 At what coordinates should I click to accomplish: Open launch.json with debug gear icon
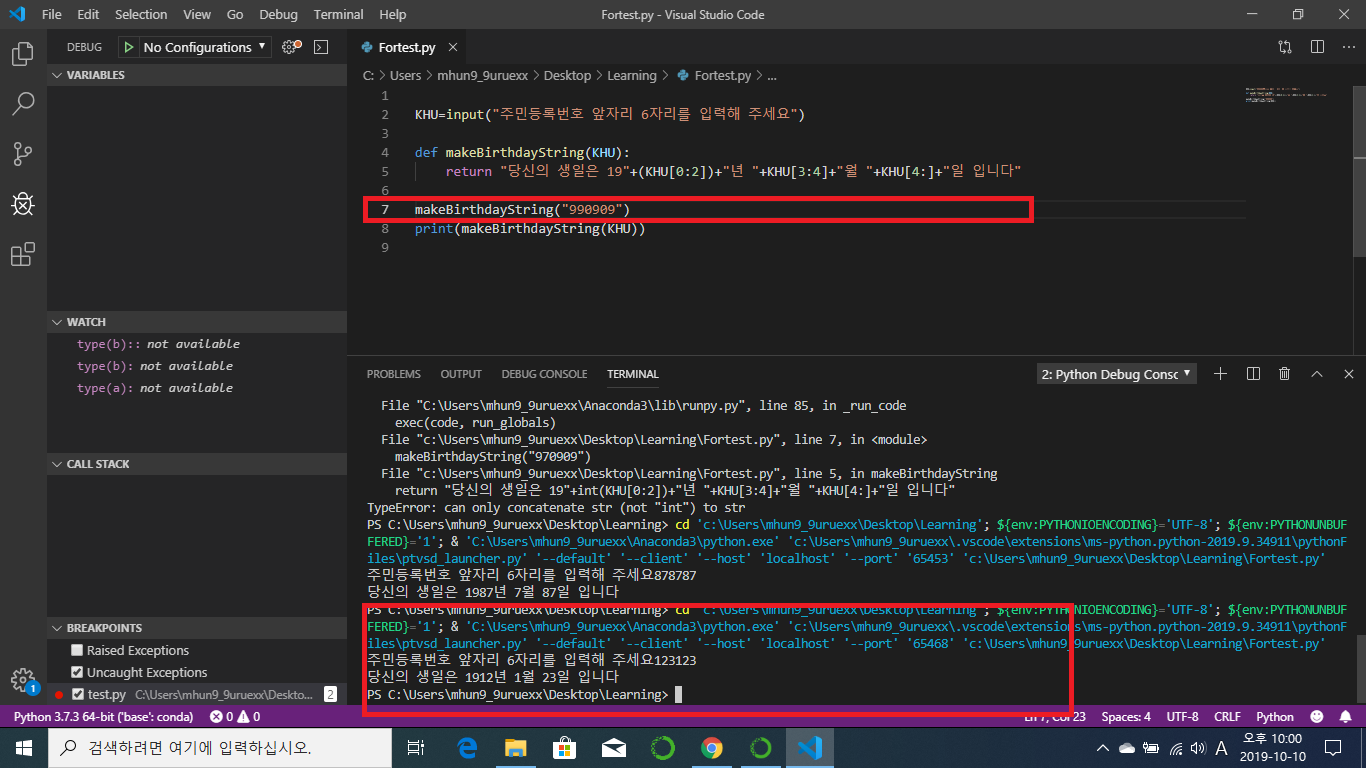pos(291,47)
